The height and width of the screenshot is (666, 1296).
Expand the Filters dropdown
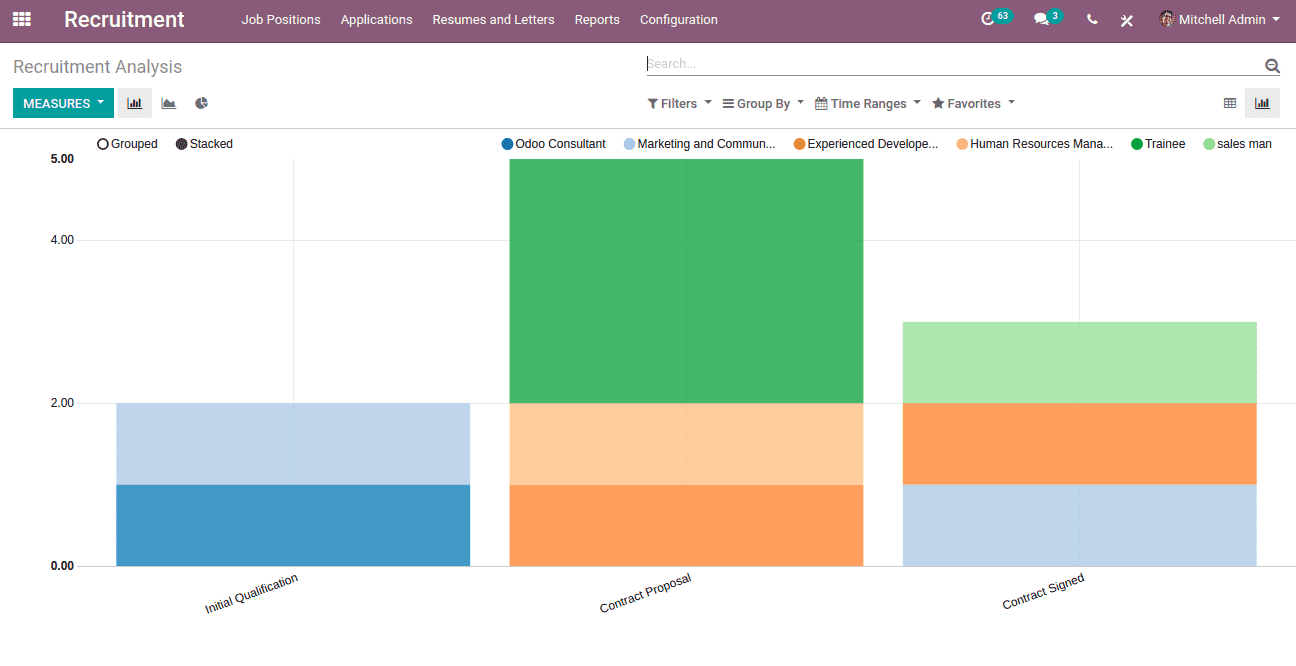pos(679,104)
